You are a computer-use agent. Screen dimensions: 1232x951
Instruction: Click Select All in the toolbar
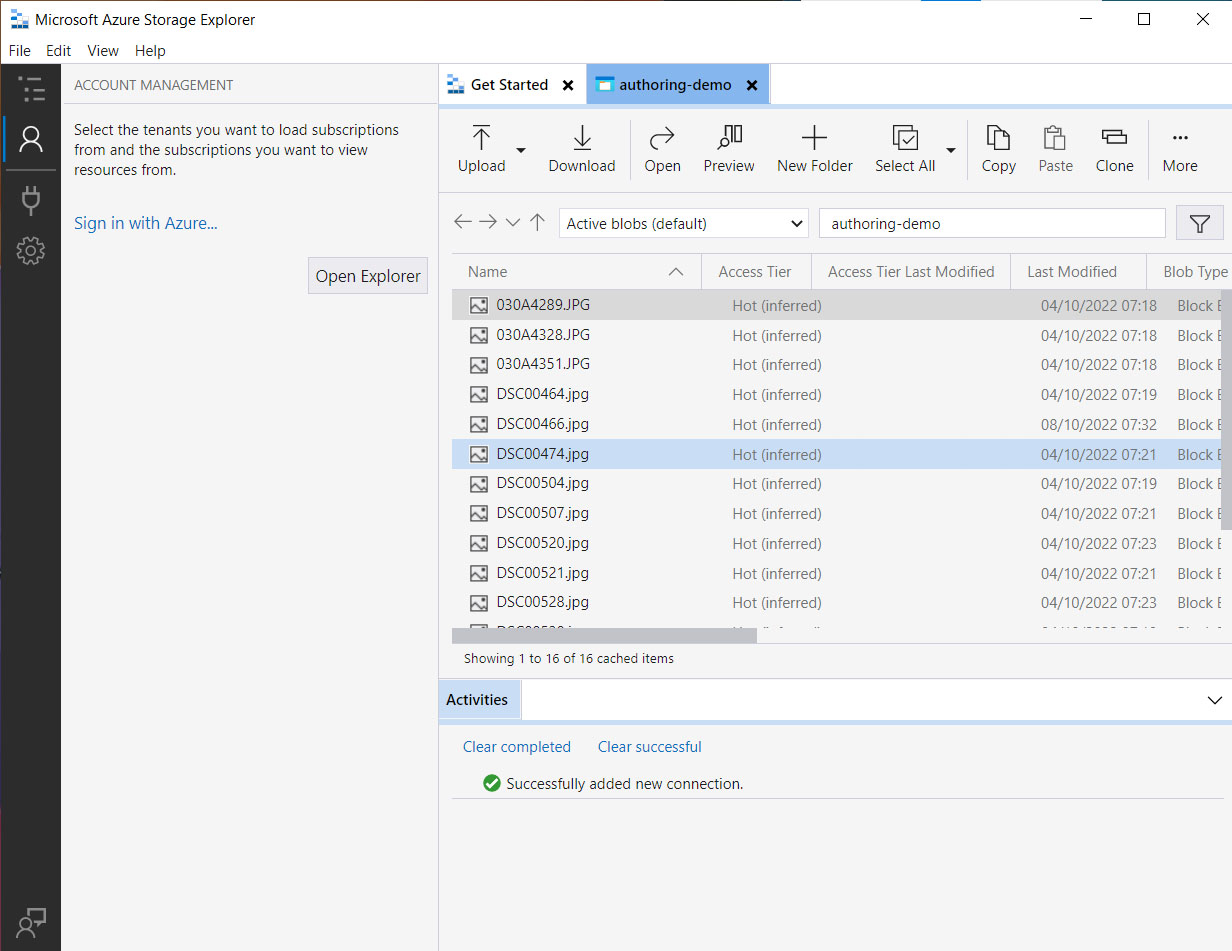coord(905,150)
